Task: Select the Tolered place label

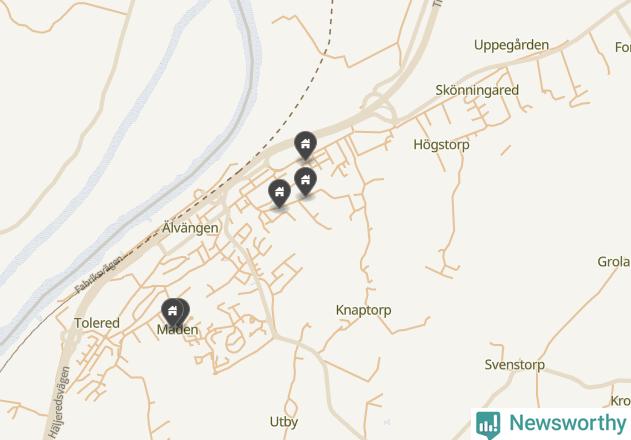Action: (x=97, y=323)
